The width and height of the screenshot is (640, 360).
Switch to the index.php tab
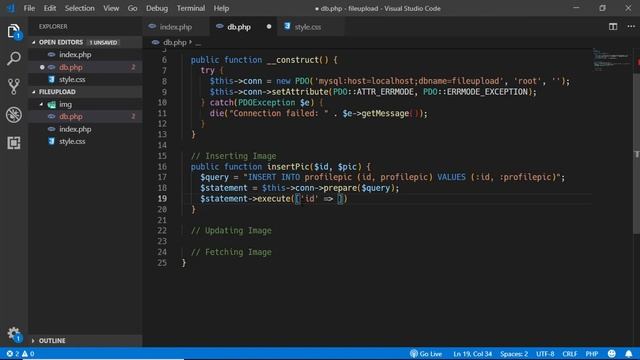pyautogui.click(x=176, y=27)
